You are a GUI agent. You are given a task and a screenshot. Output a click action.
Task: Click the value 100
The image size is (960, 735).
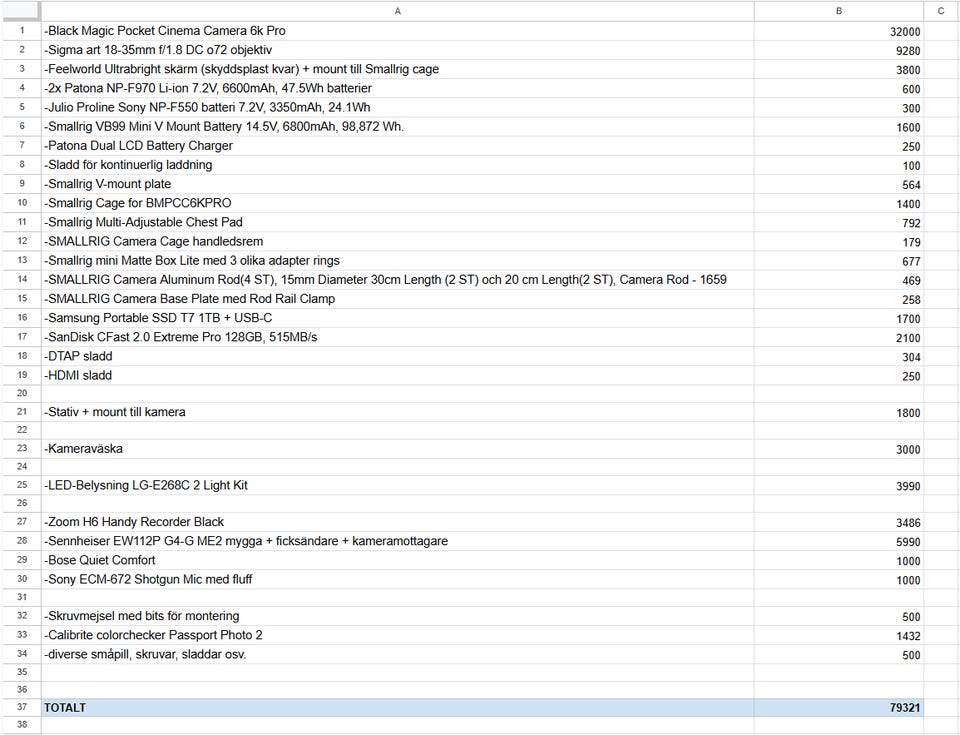click(x=911, y=166)
